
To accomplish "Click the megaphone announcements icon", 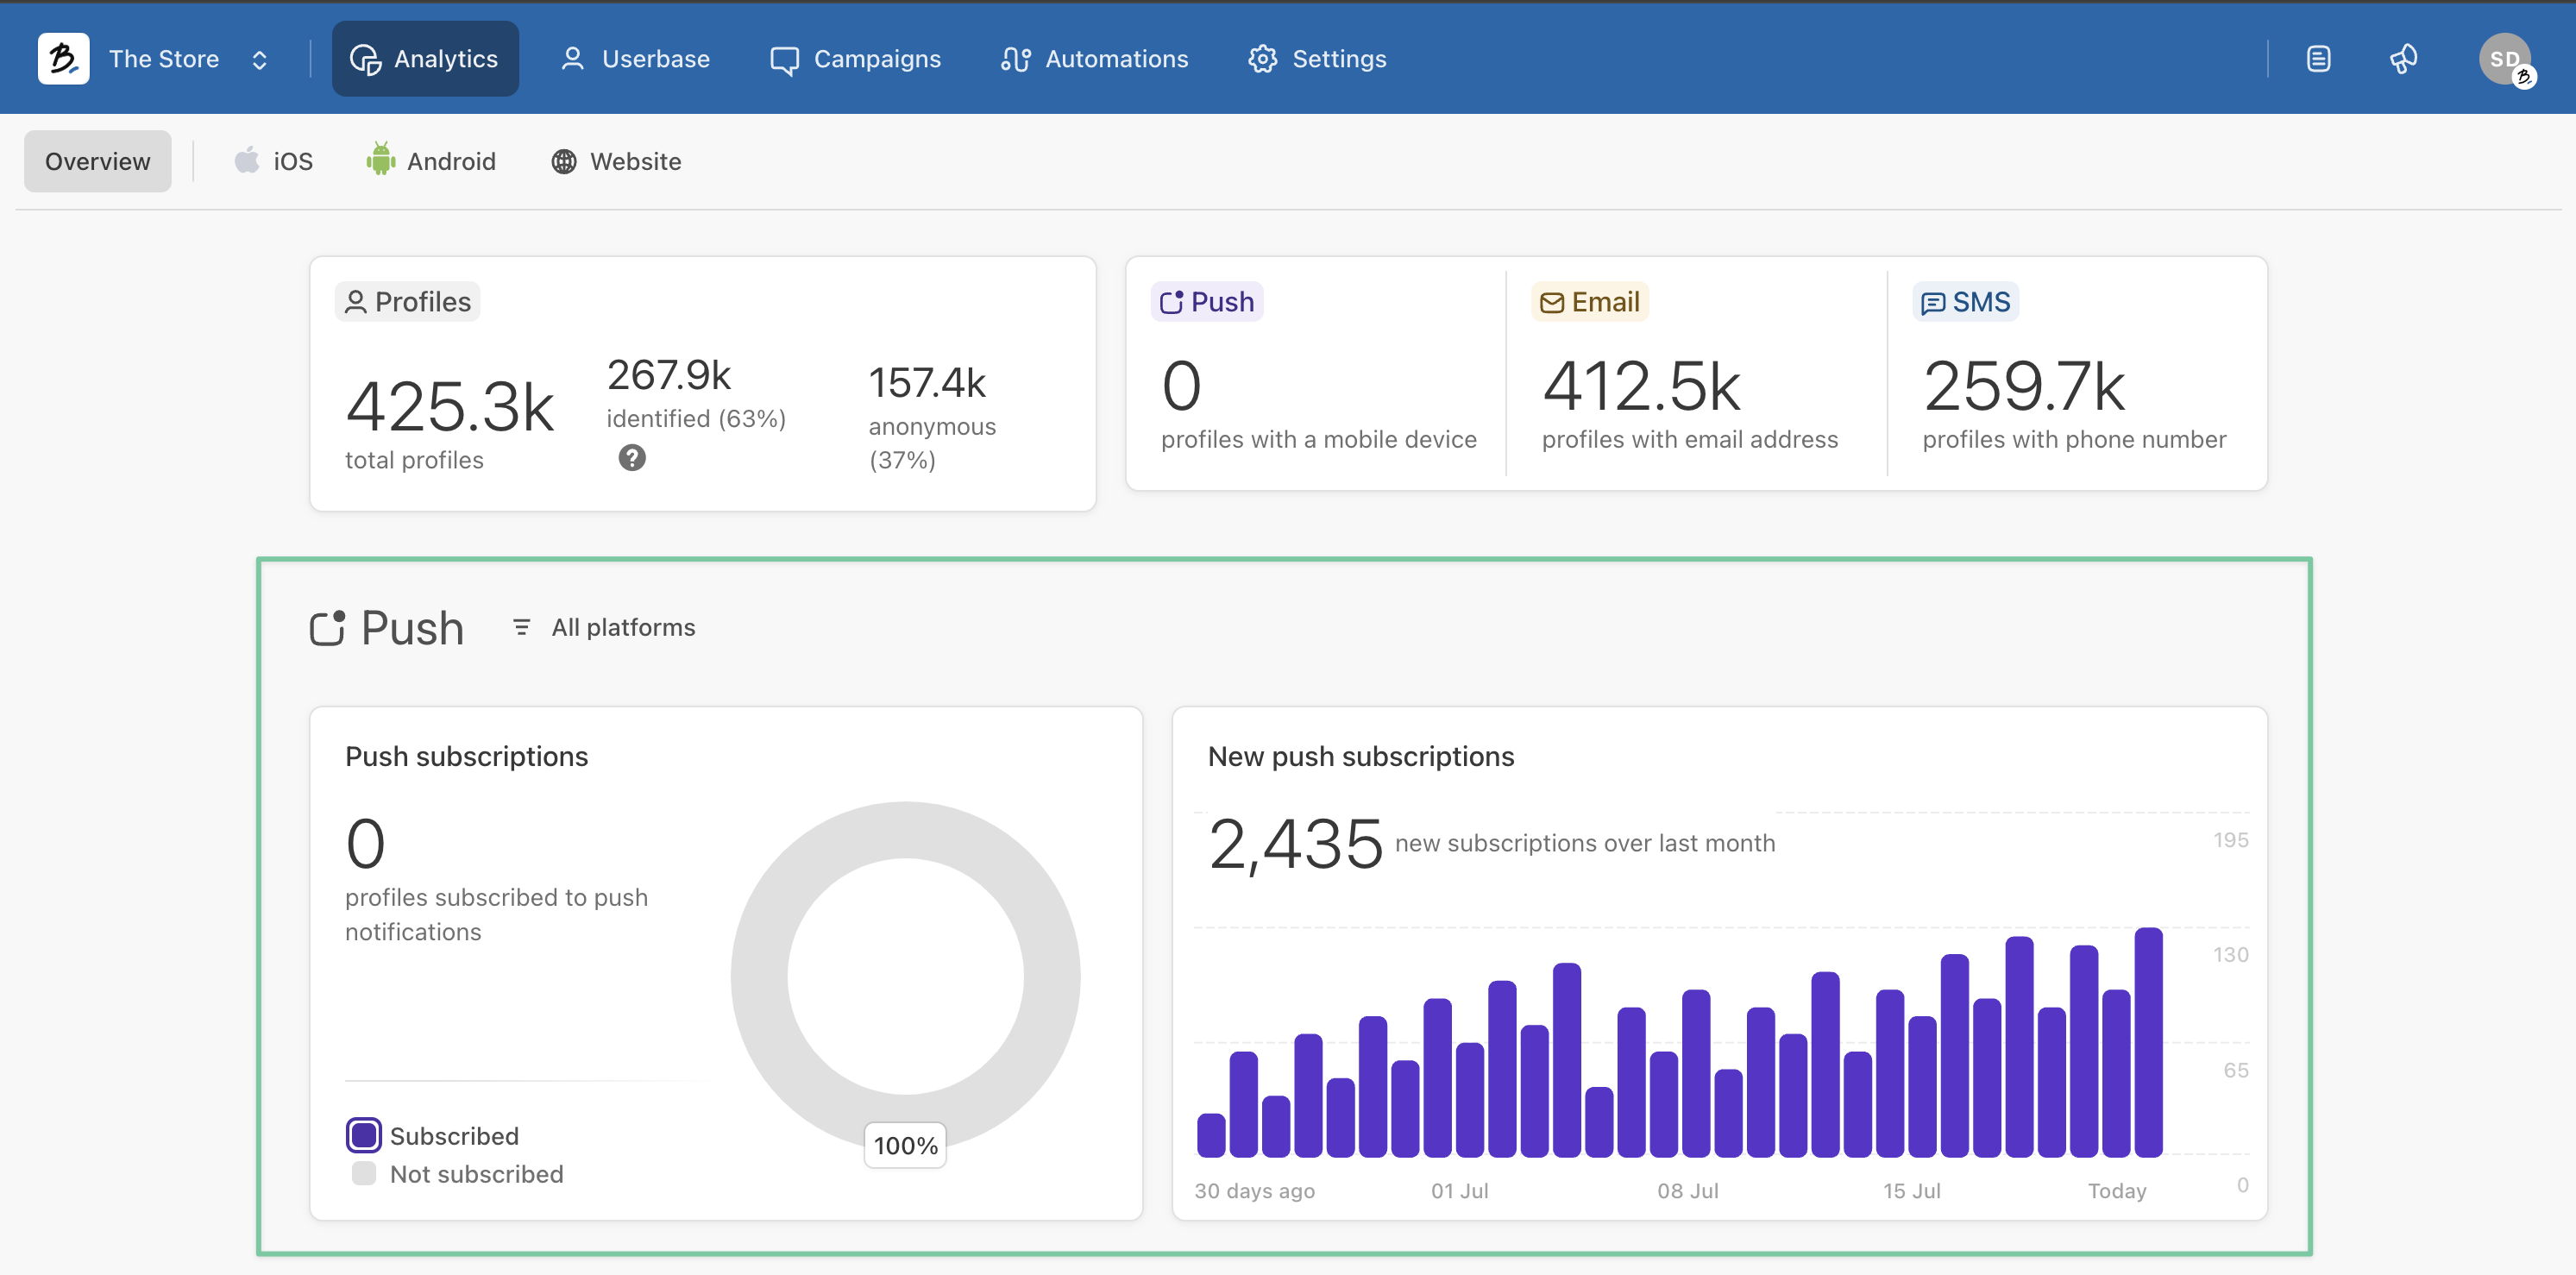I will coord(2404,58).
